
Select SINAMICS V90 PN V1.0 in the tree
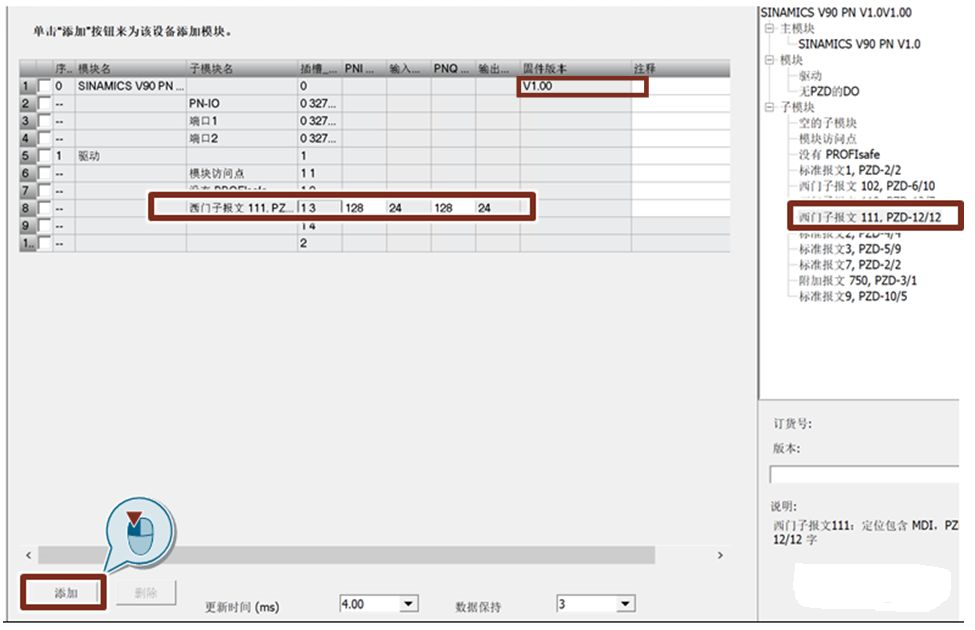859,44
